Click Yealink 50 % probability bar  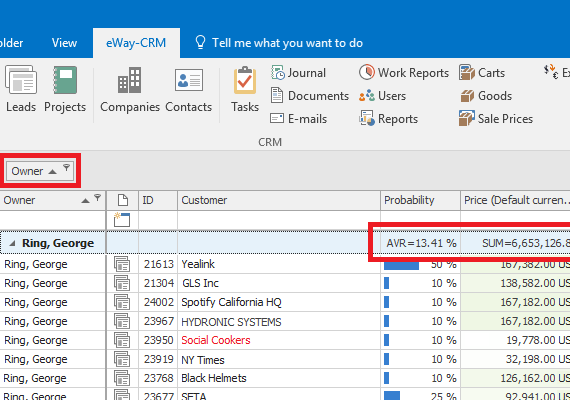[401, 265]
